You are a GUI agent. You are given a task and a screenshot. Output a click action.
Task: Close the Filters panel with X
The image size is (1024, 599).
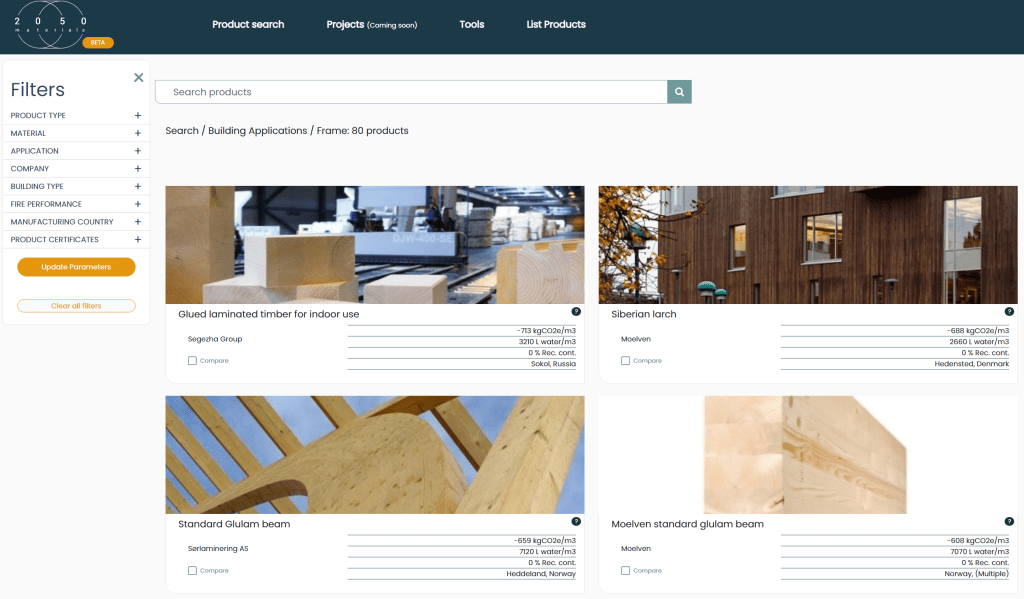[x=139, y=77]
